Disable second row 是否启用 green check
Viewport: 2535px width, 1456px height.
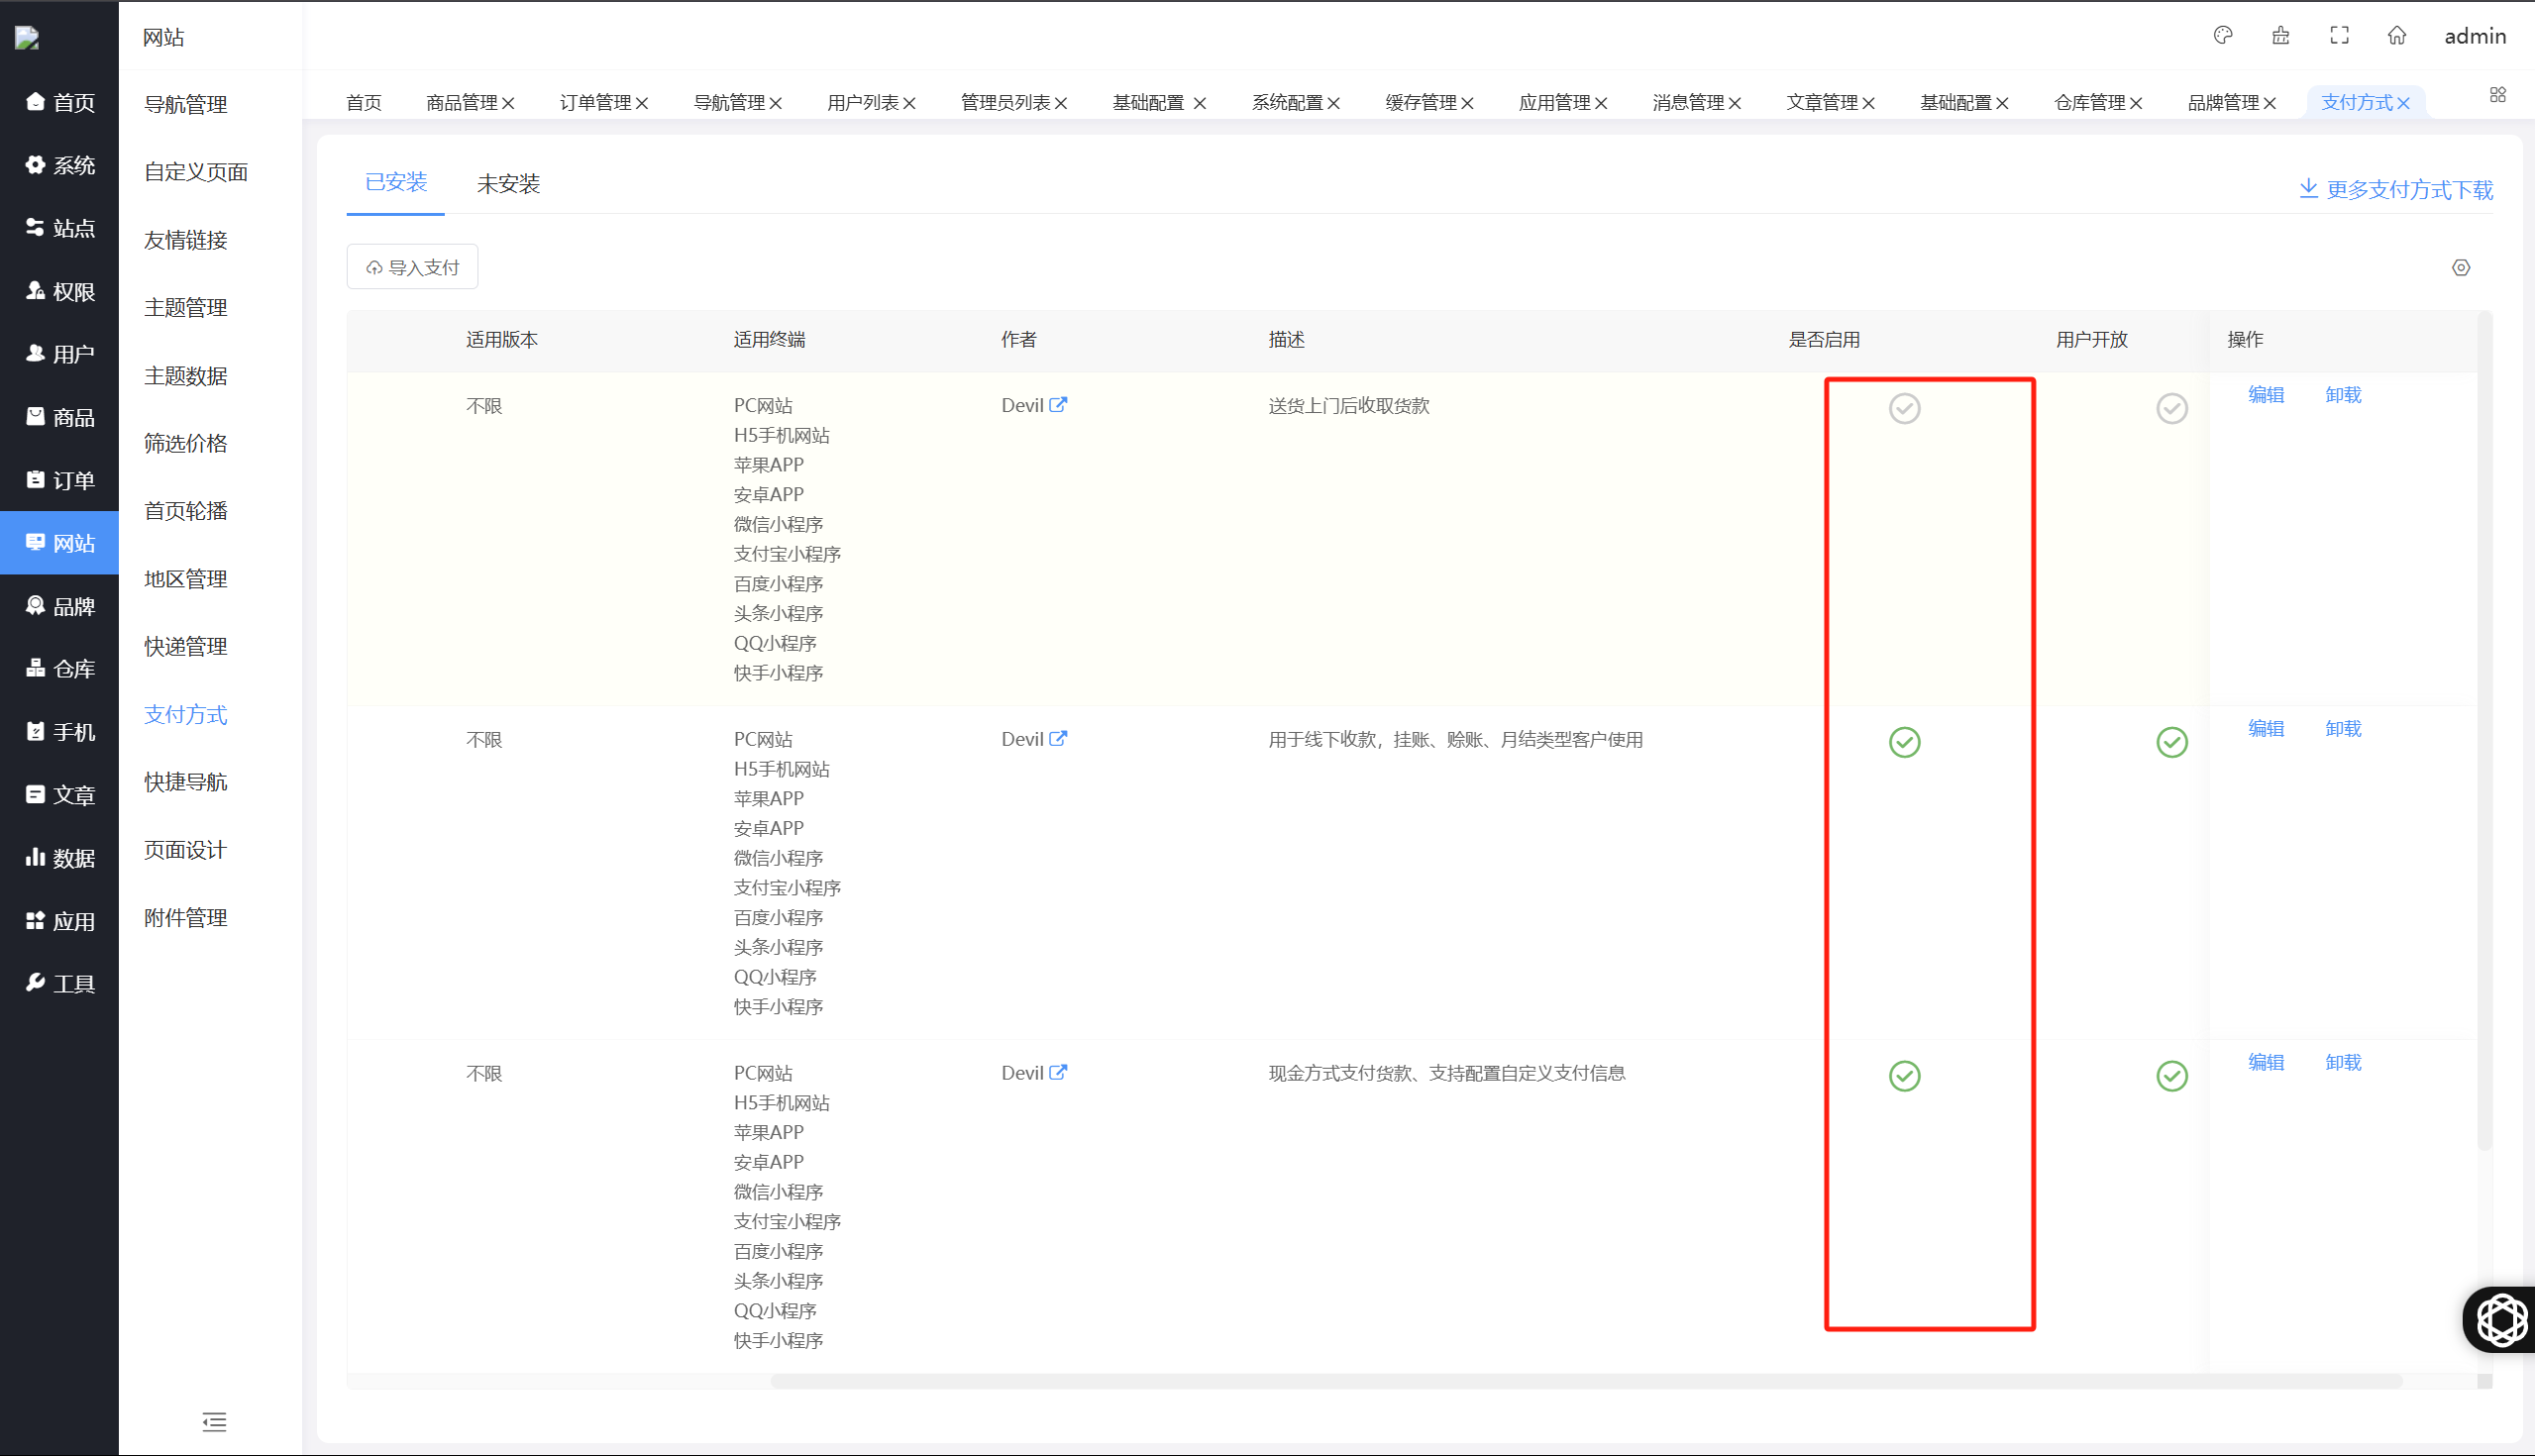coord(1904,742)
